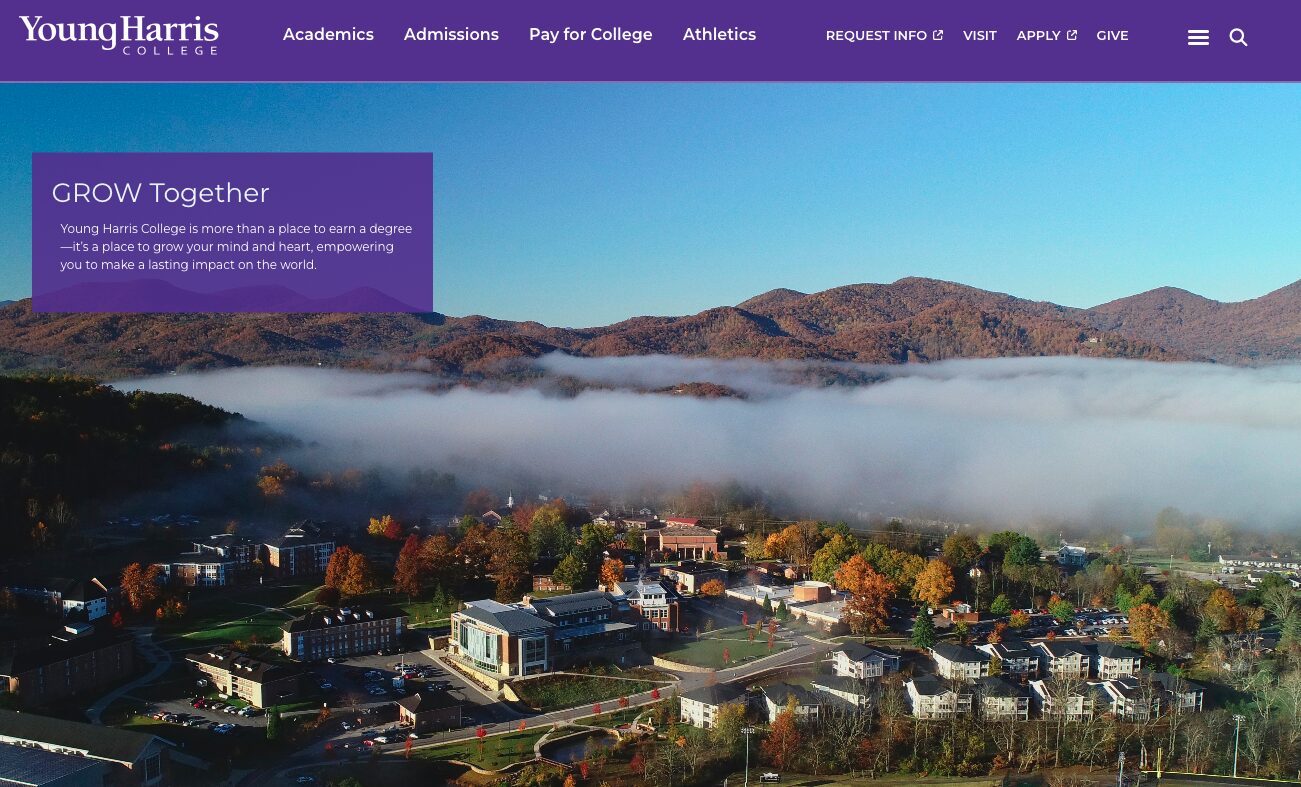Click the purple navigation header bar
This screenshot has width=1301, height=787.
point(650,40)
